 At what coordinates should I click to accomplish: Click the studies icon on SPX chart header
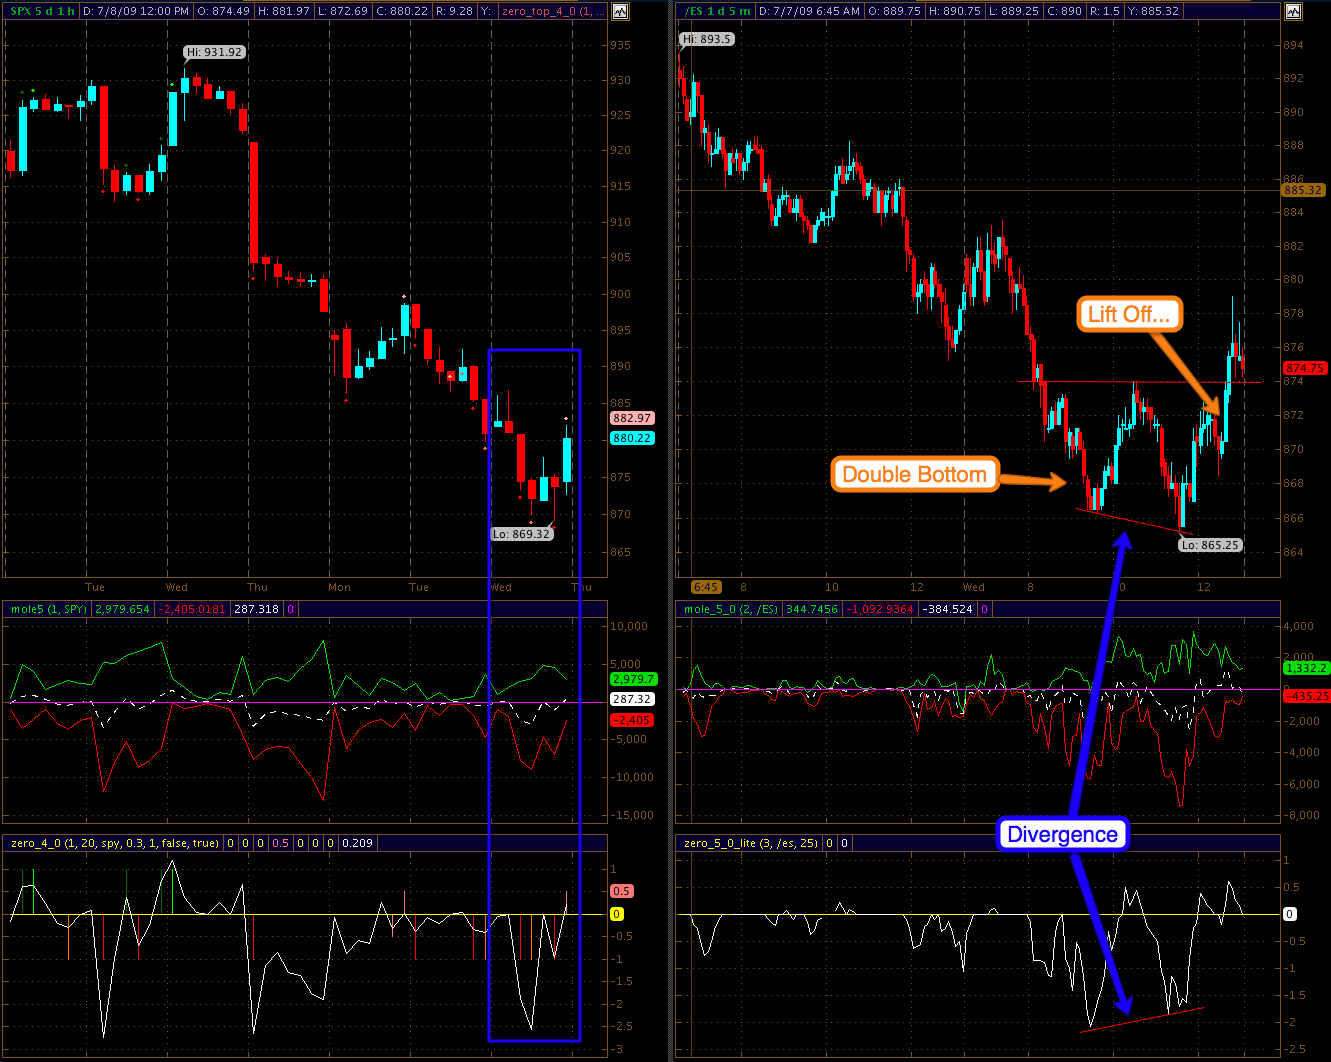click(620, 11)
